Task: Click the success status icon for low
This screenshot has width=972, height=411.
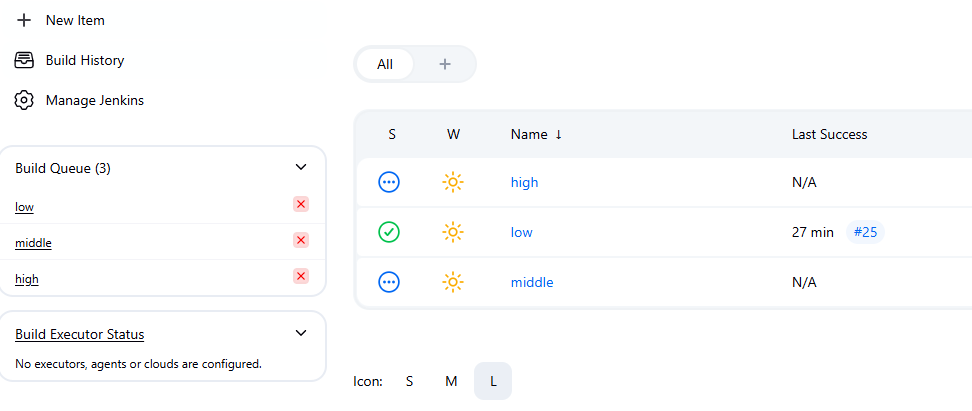Action: point(389,232)
